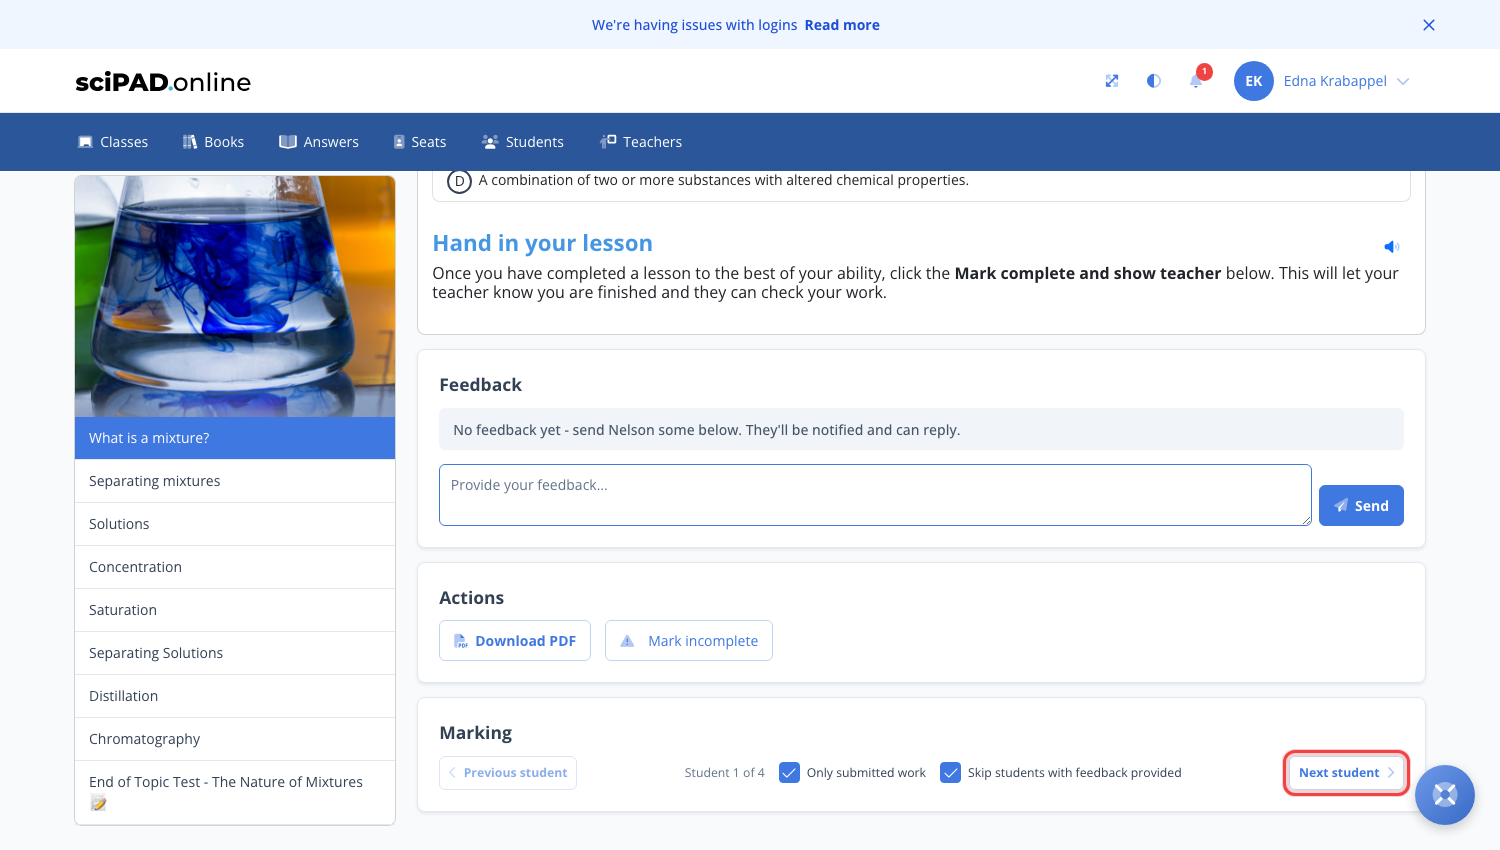The width and height of the screenshot is (1500, 850).
Task: Toggle Skip students with feedback provided
Action: point(951,773)
